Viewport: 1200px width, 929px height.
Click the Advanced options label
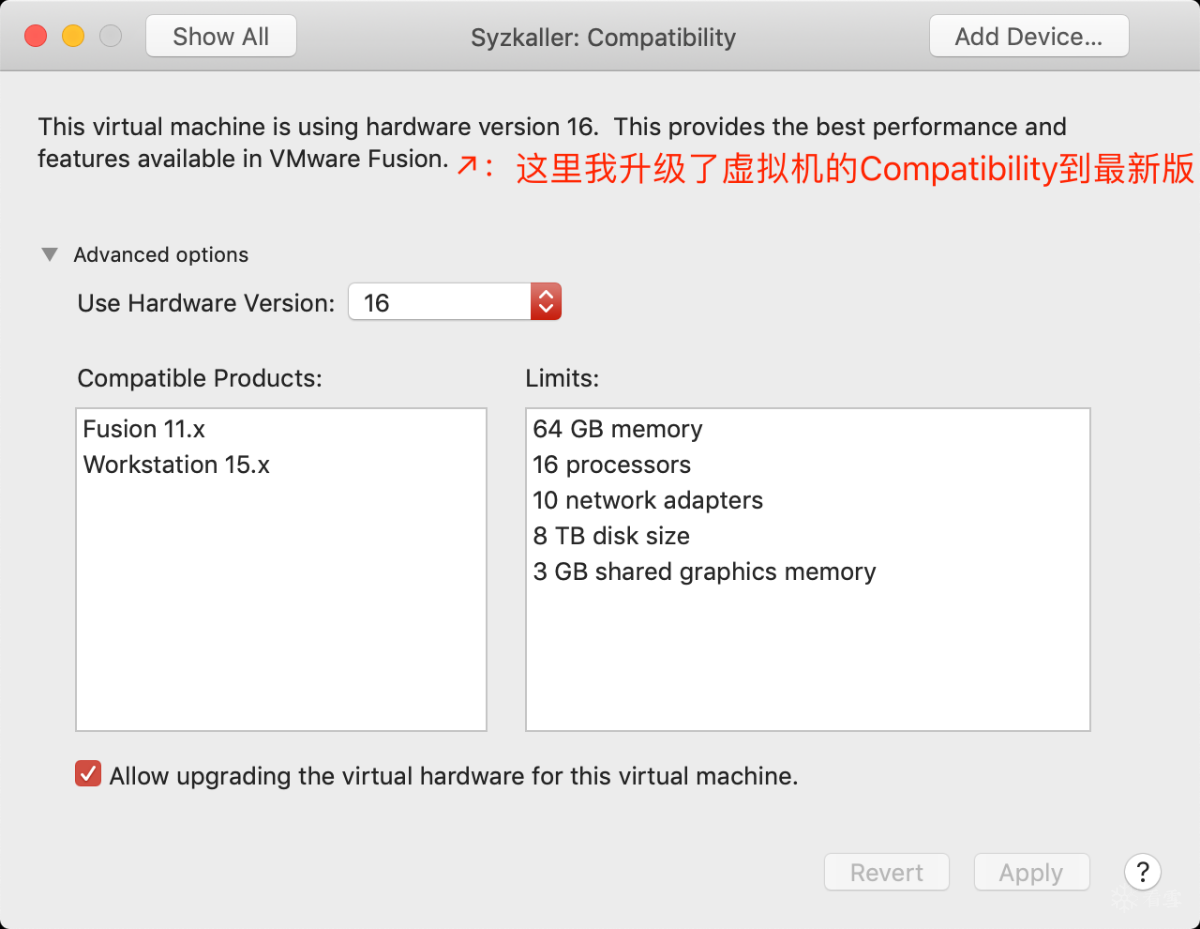(161, 255)
